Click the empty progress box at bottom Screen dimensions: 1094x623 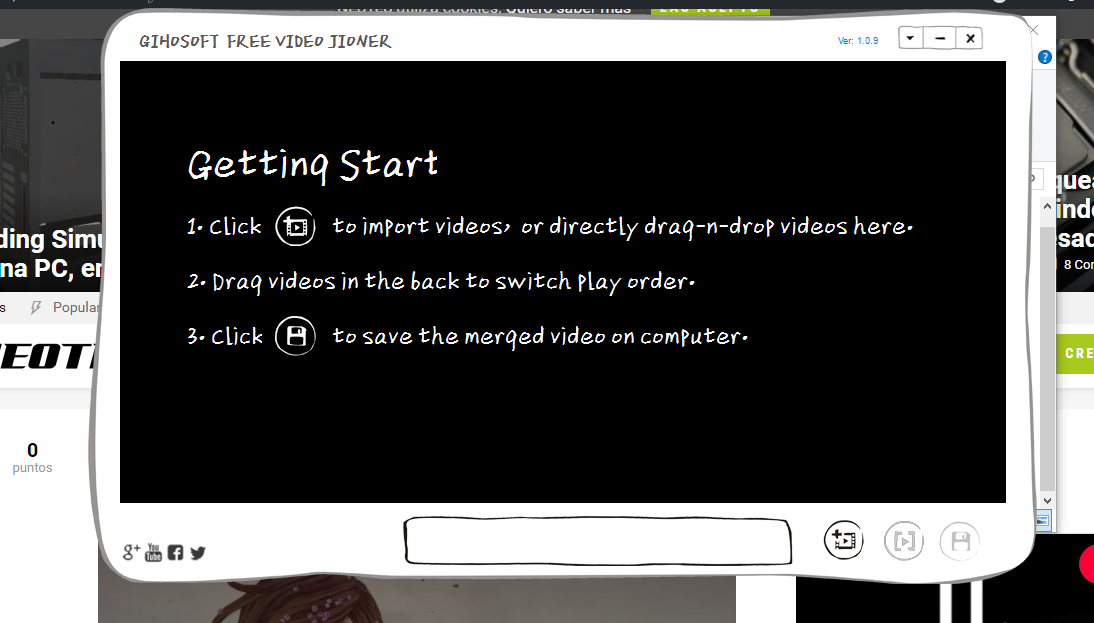598,541
